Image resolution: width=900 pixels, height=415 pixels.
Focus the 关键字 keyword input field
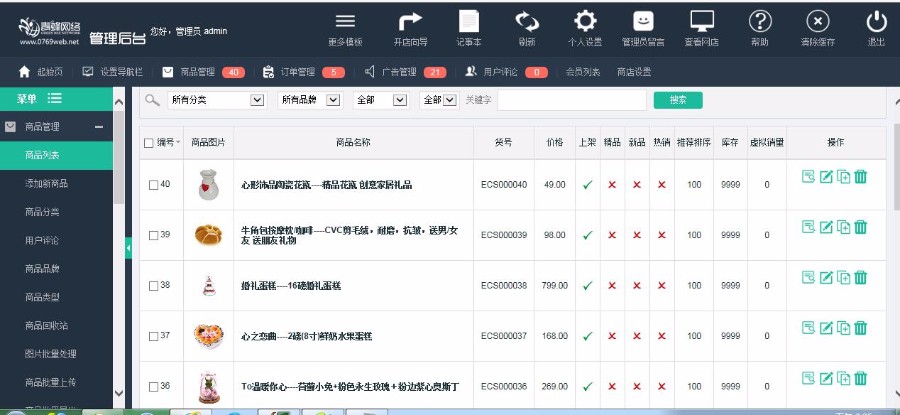tap(572, 100)
